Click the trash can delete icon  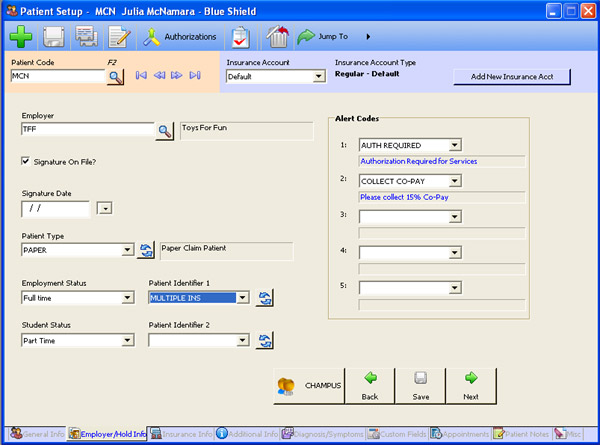(278, 38)
